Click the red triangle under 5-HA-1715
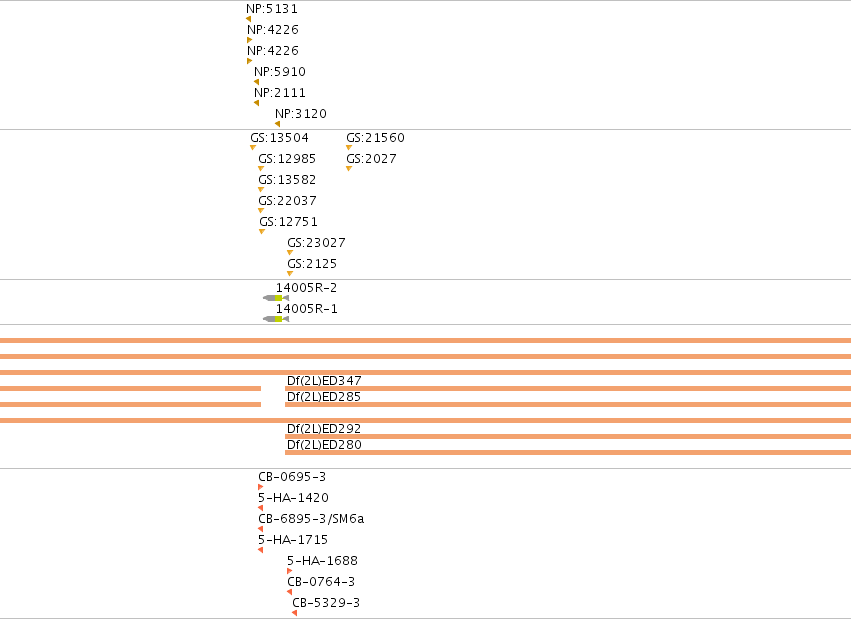851x619 pixels. [261, 550]
